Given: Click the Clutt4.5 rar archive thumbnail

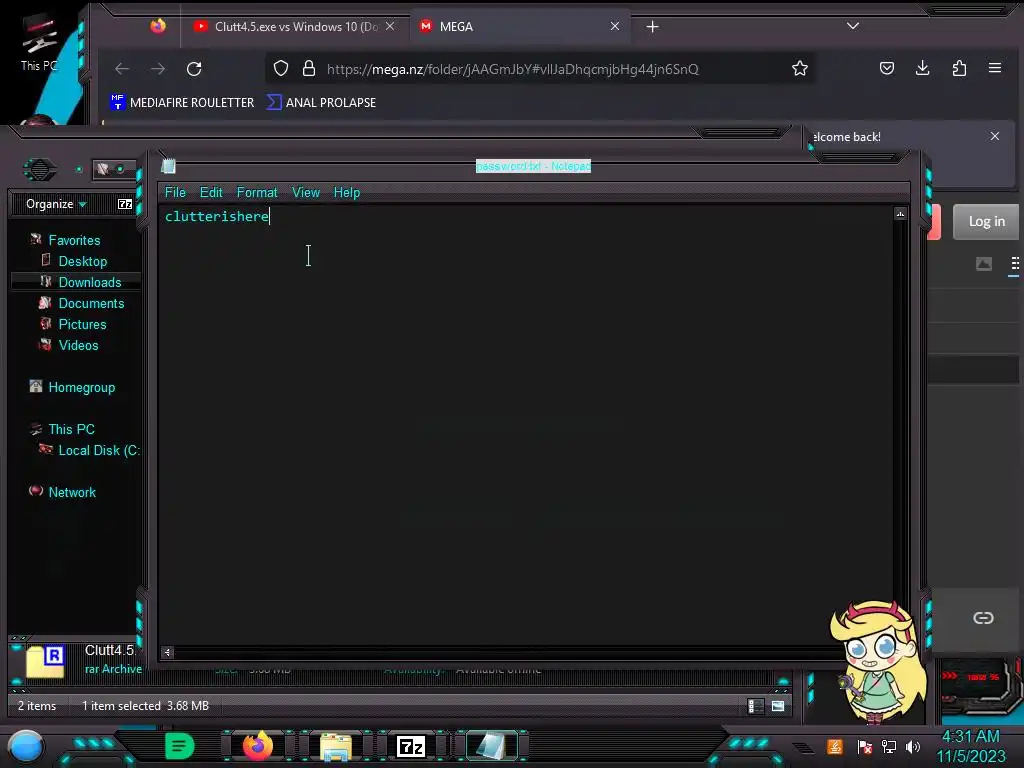Looking at the screenshot, I should coord(45,661).
